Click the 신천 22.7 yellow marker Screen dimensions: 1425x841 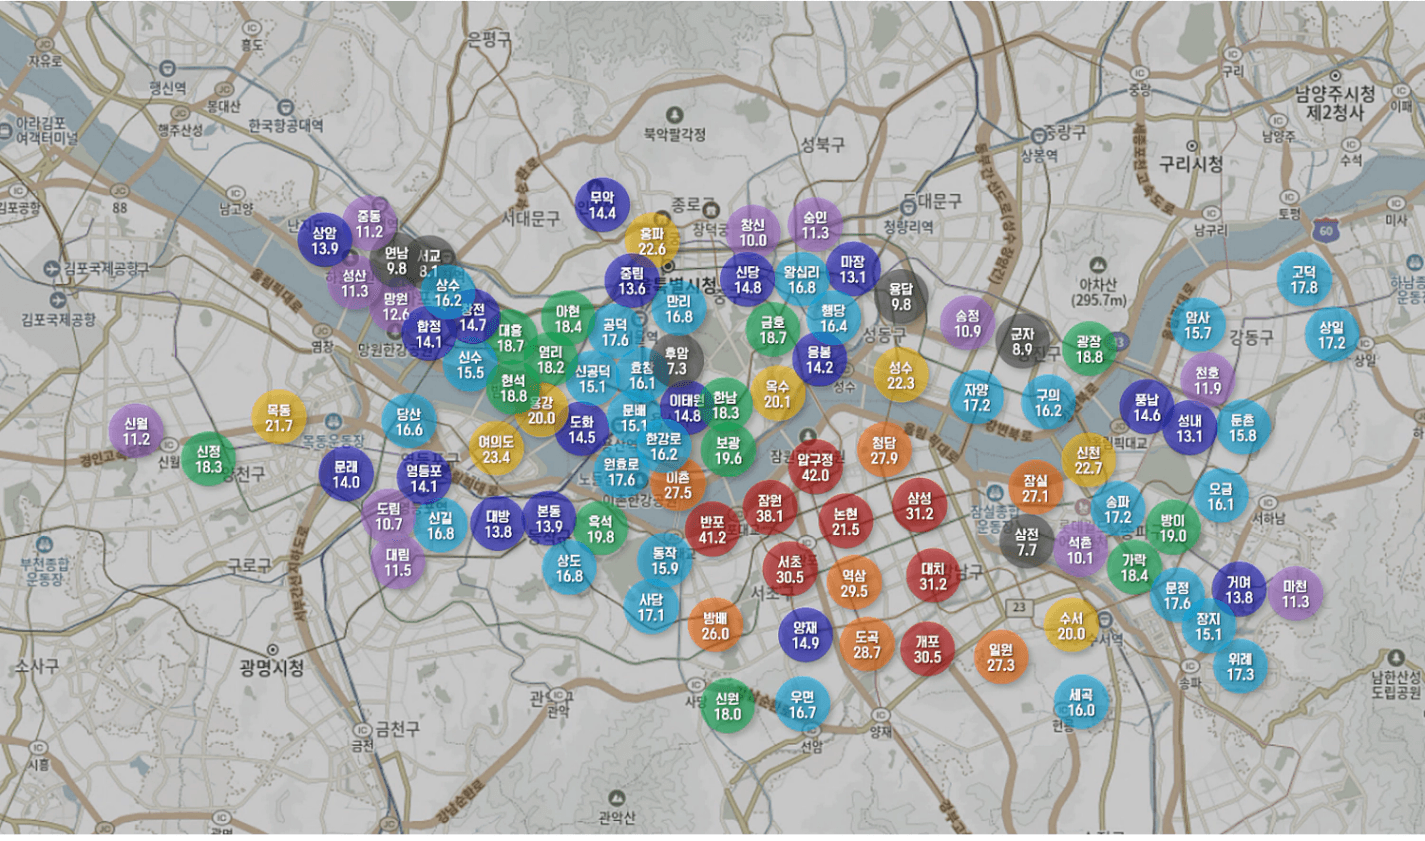1088,460
